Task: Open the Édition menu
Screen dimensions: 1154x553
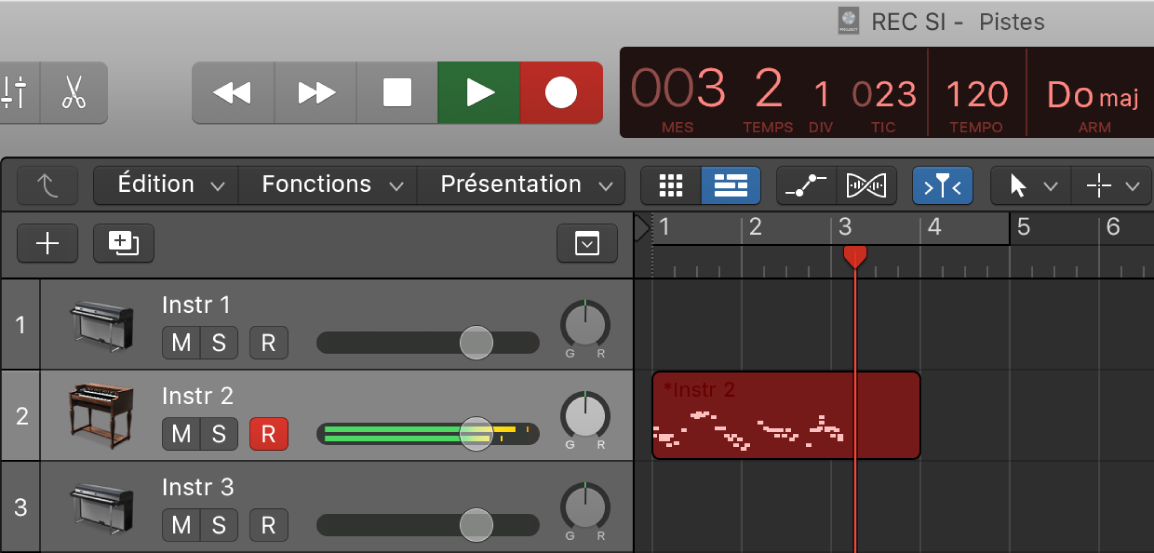Action: [166, 185]
